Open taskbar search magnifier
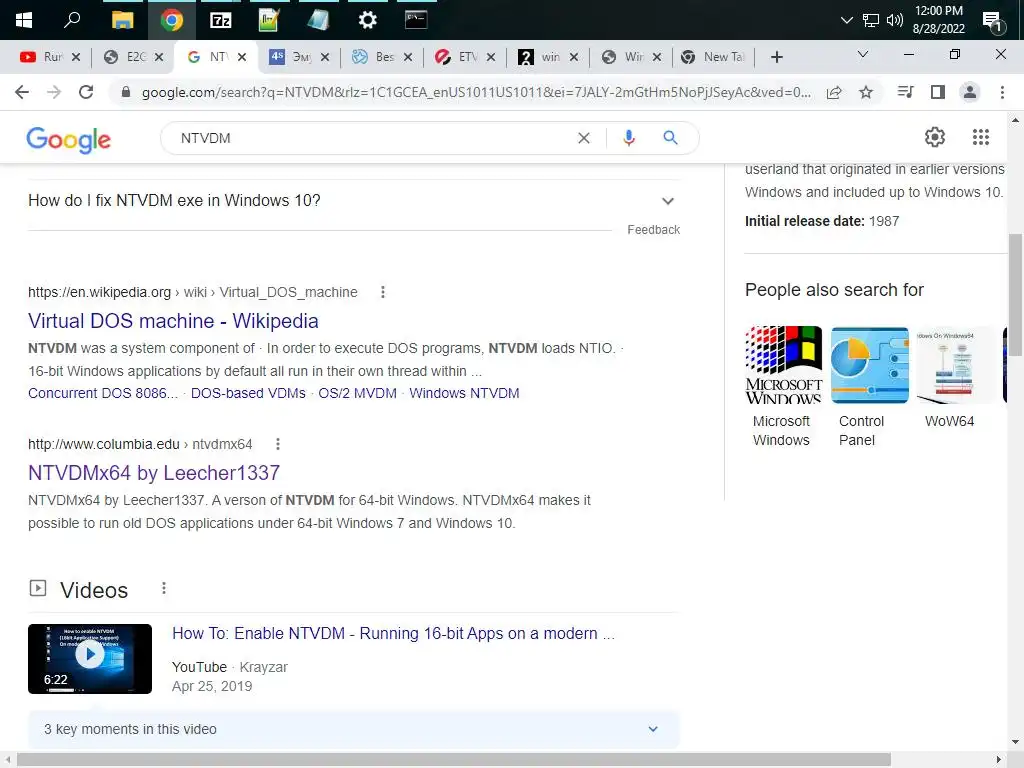Image resolution: width=1024 pixels, height=768 pixels. tap(72, 20)
